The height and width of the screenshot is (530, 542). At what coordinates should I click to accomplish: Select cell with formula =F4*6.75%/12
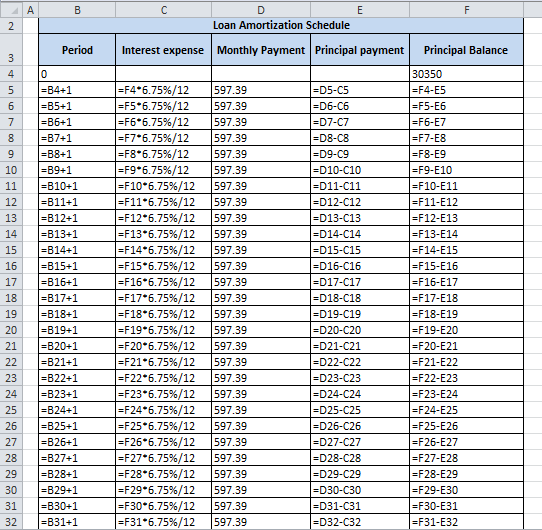coord(163,90)
